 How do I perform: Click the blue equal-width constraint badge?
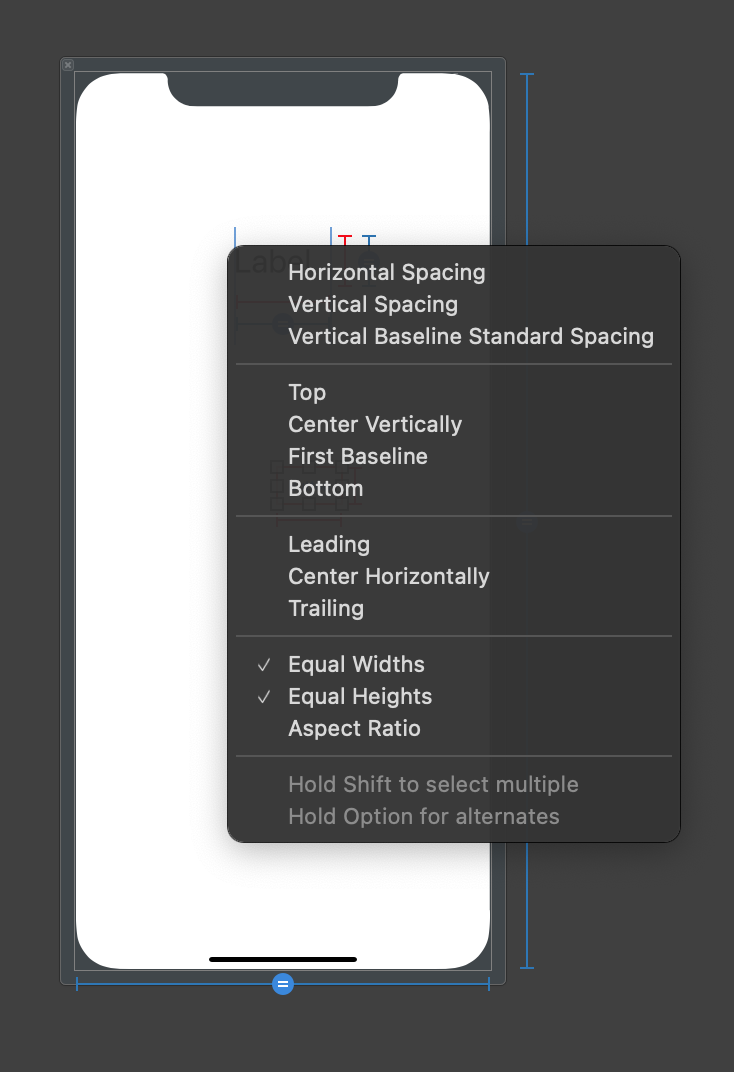(283, 984)
